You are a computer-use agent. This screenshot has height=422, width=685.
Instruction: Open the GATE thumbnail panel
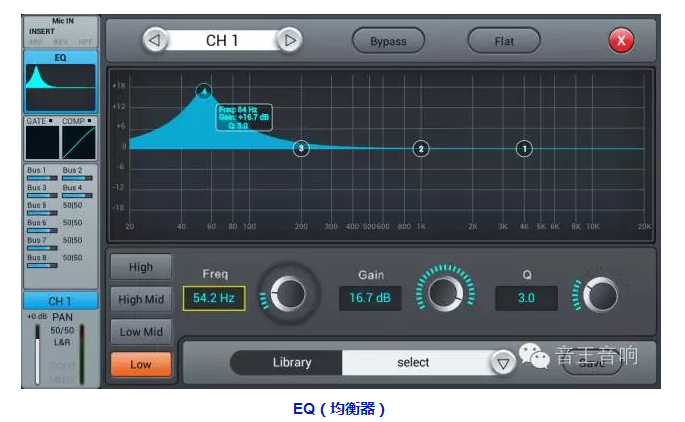click(42, 141)
